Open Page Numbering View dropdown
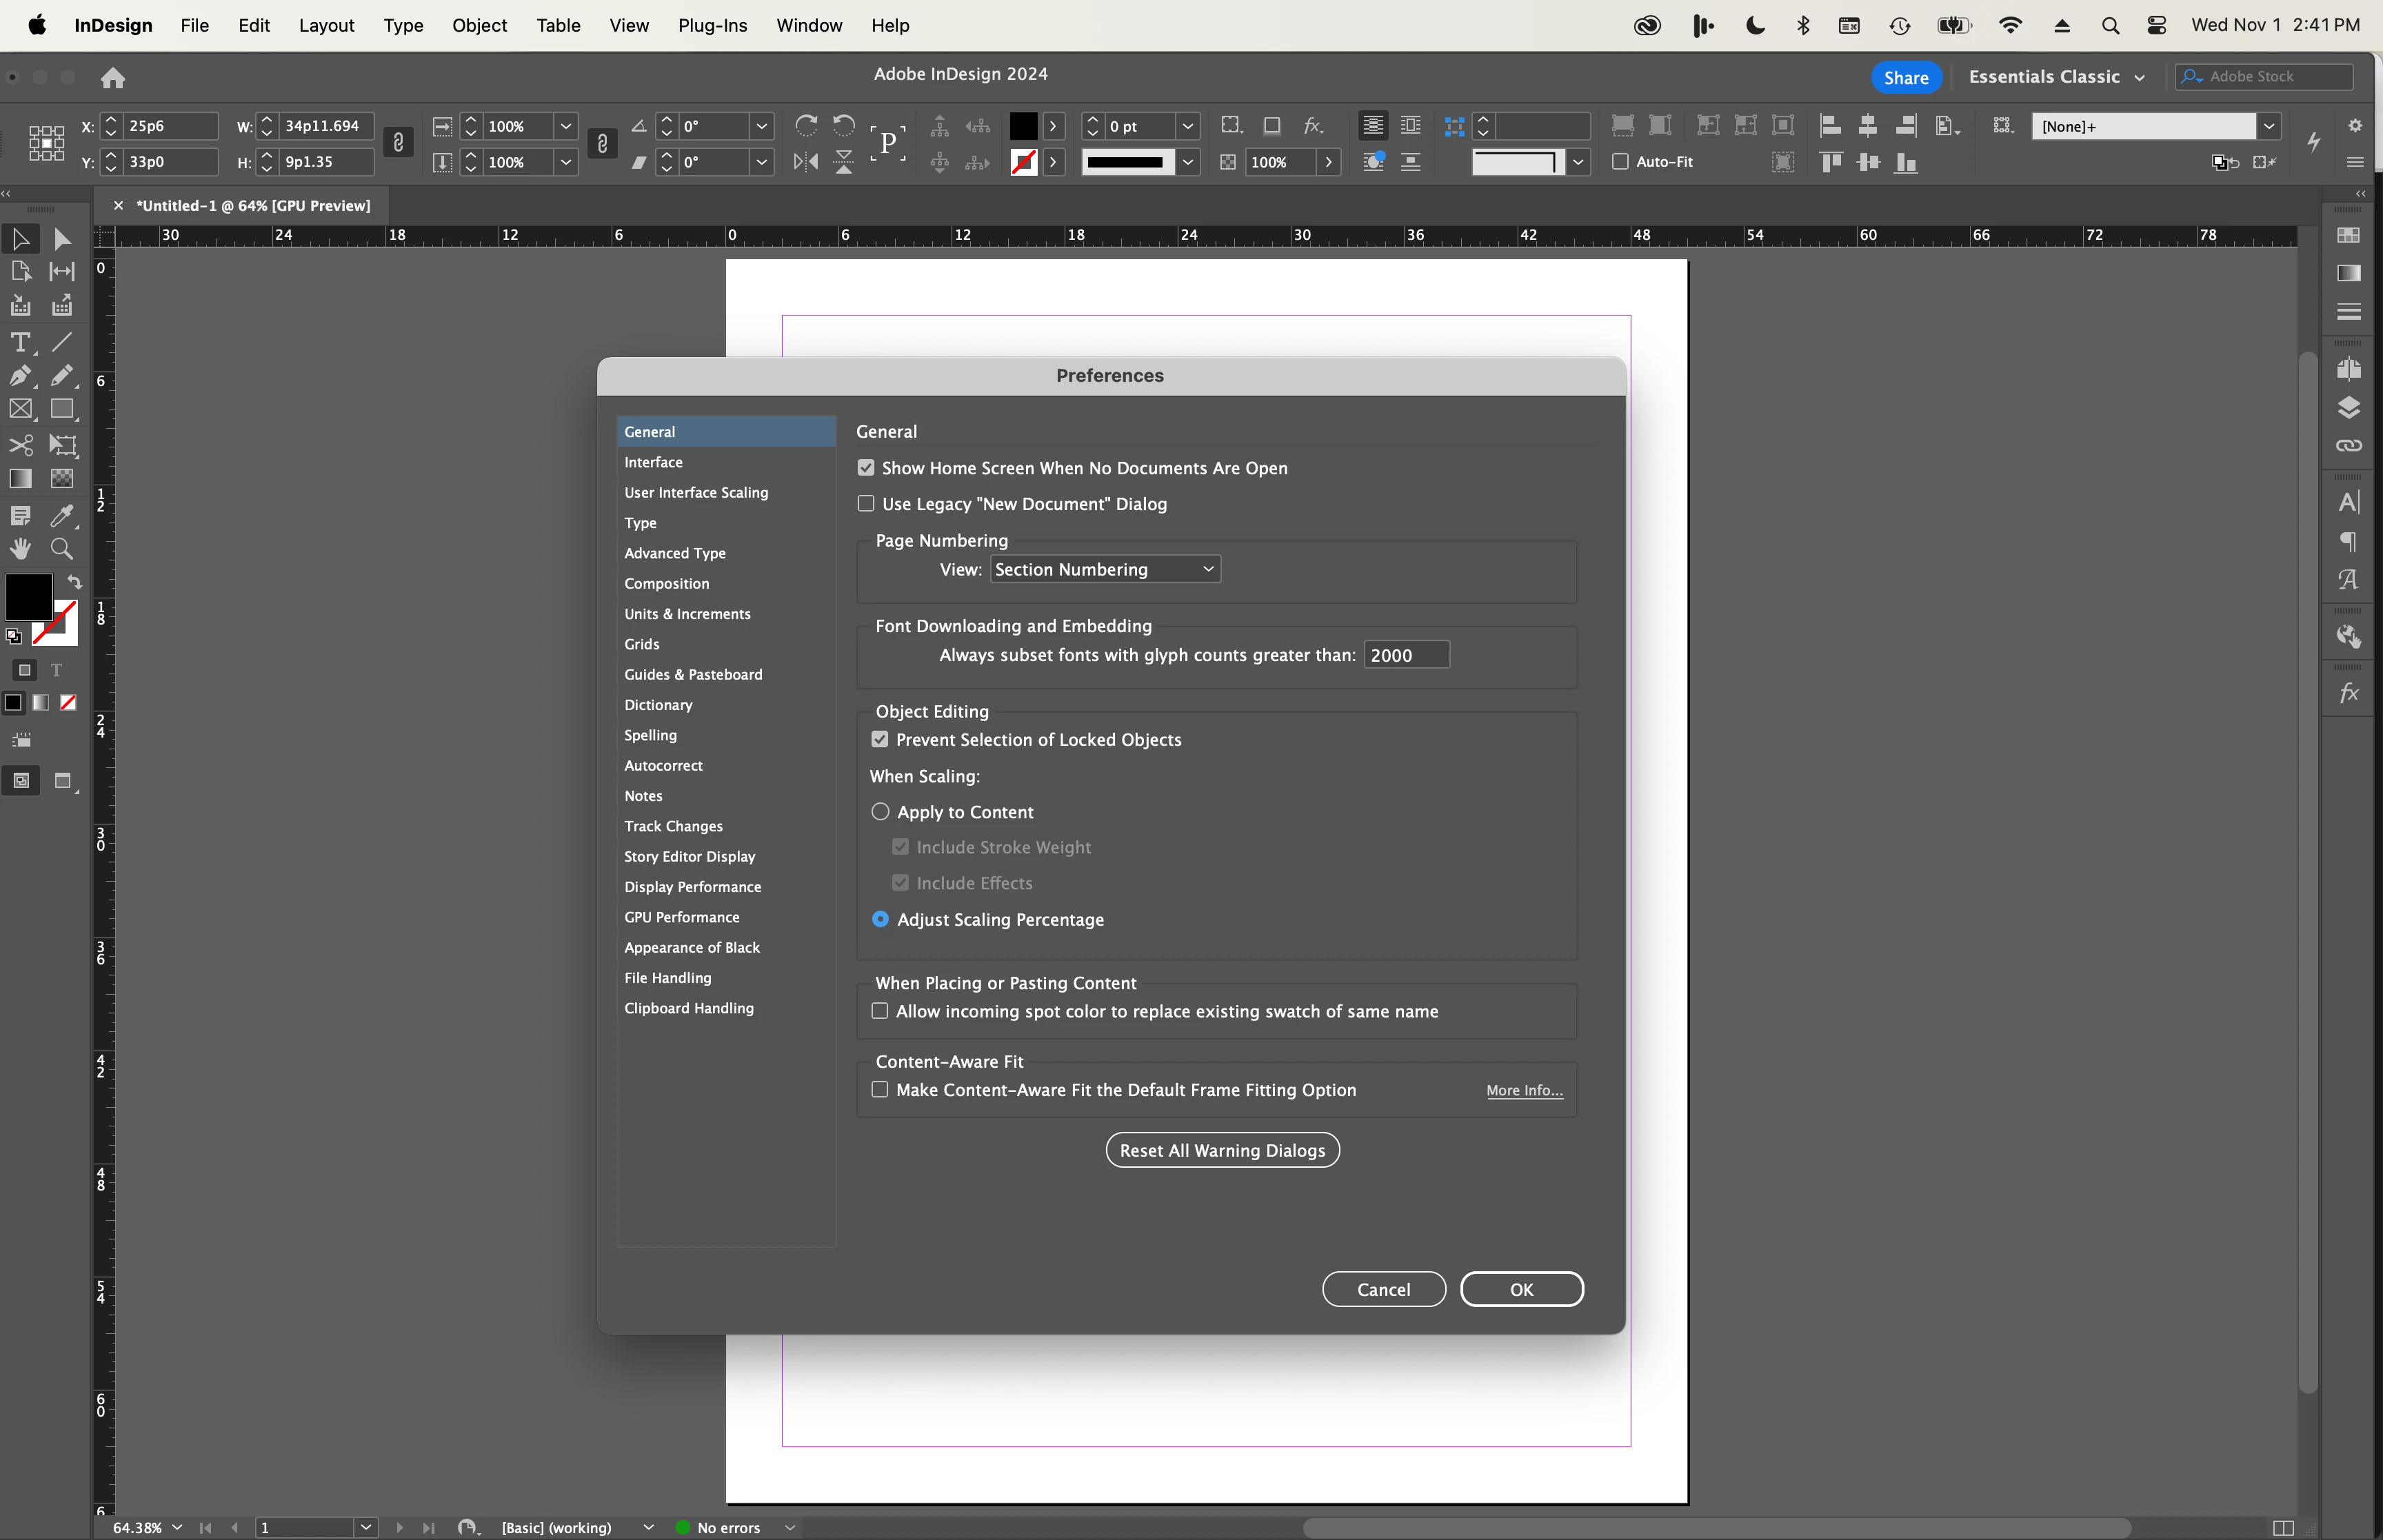The width and height of the screenshot is (2383, 1540). point(1105,570)
